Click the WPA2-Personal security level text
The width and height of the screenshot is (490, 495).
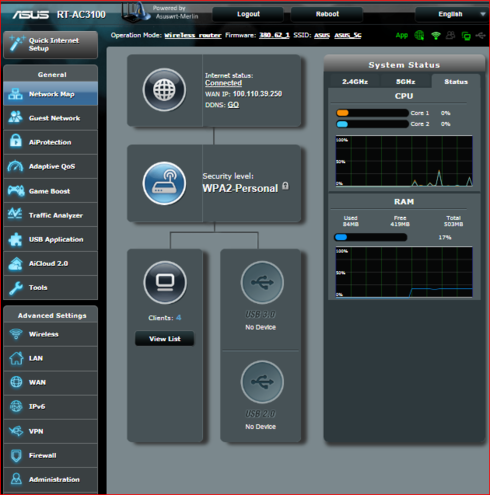[240, 188]
